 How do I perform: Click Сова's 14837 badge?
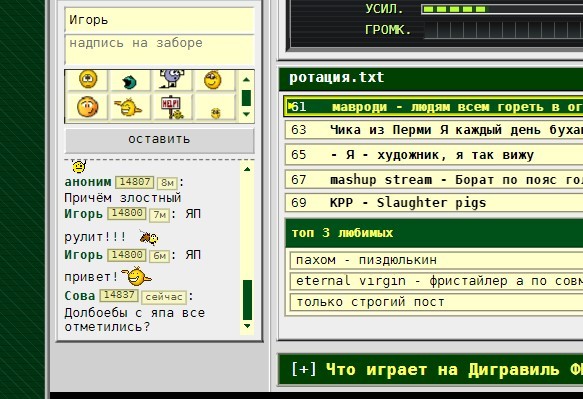click(119, 295)
